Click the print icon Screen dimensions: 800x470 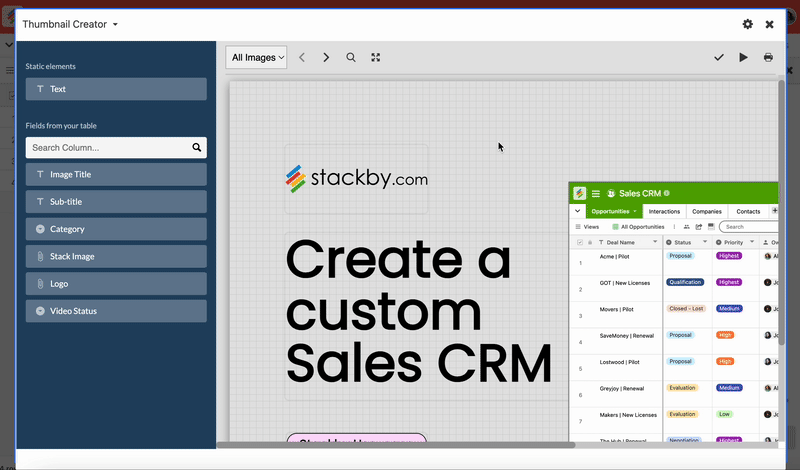click(768, 57)
